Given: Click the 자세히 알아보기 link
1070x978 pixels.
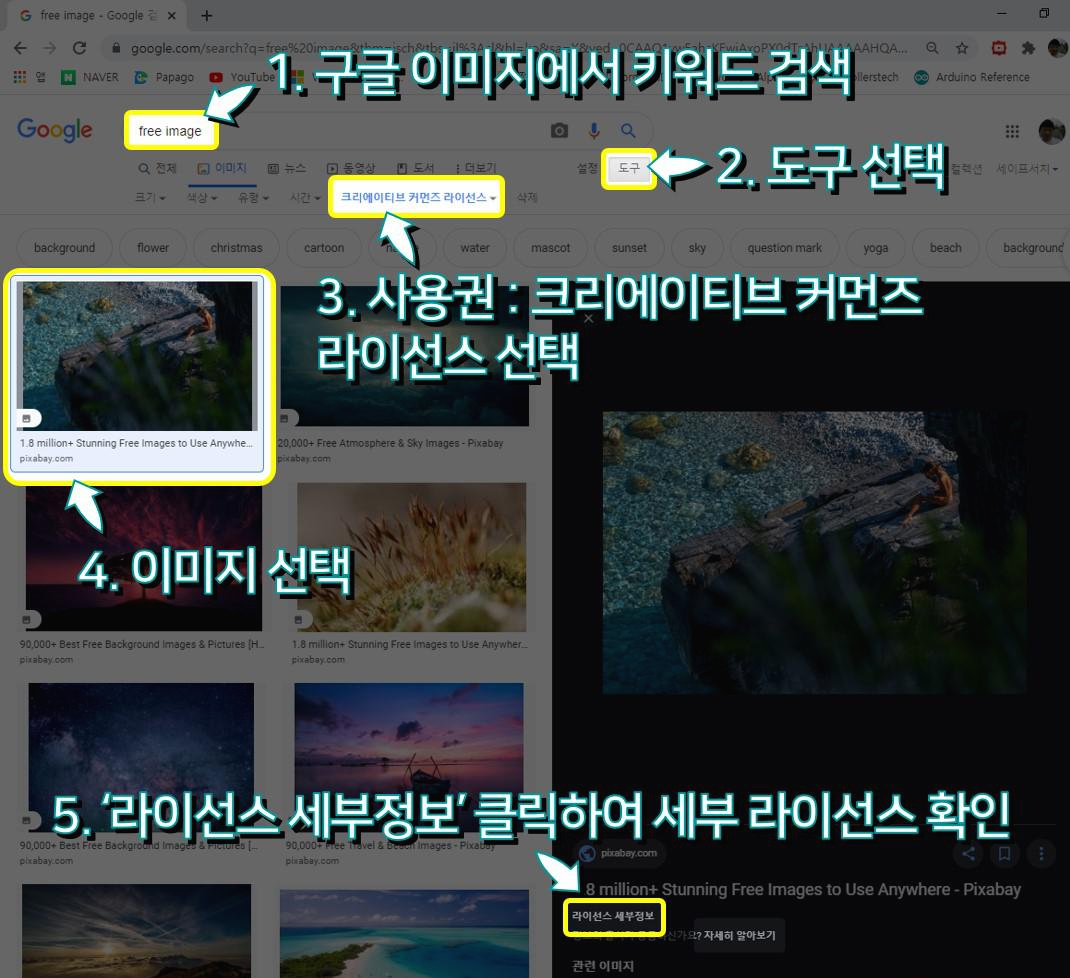Looking at the screenshot, I should click(x=739, y=935).
